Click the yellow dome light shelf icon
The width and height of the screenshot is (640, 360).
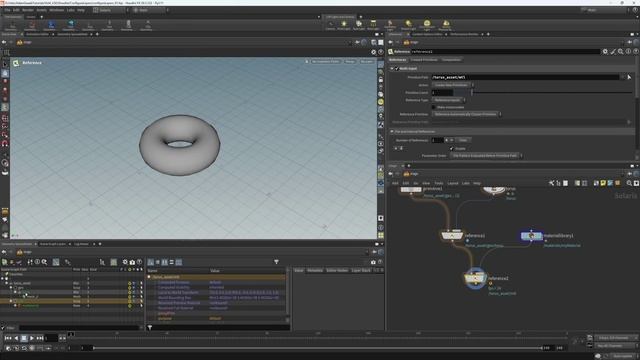427,25
